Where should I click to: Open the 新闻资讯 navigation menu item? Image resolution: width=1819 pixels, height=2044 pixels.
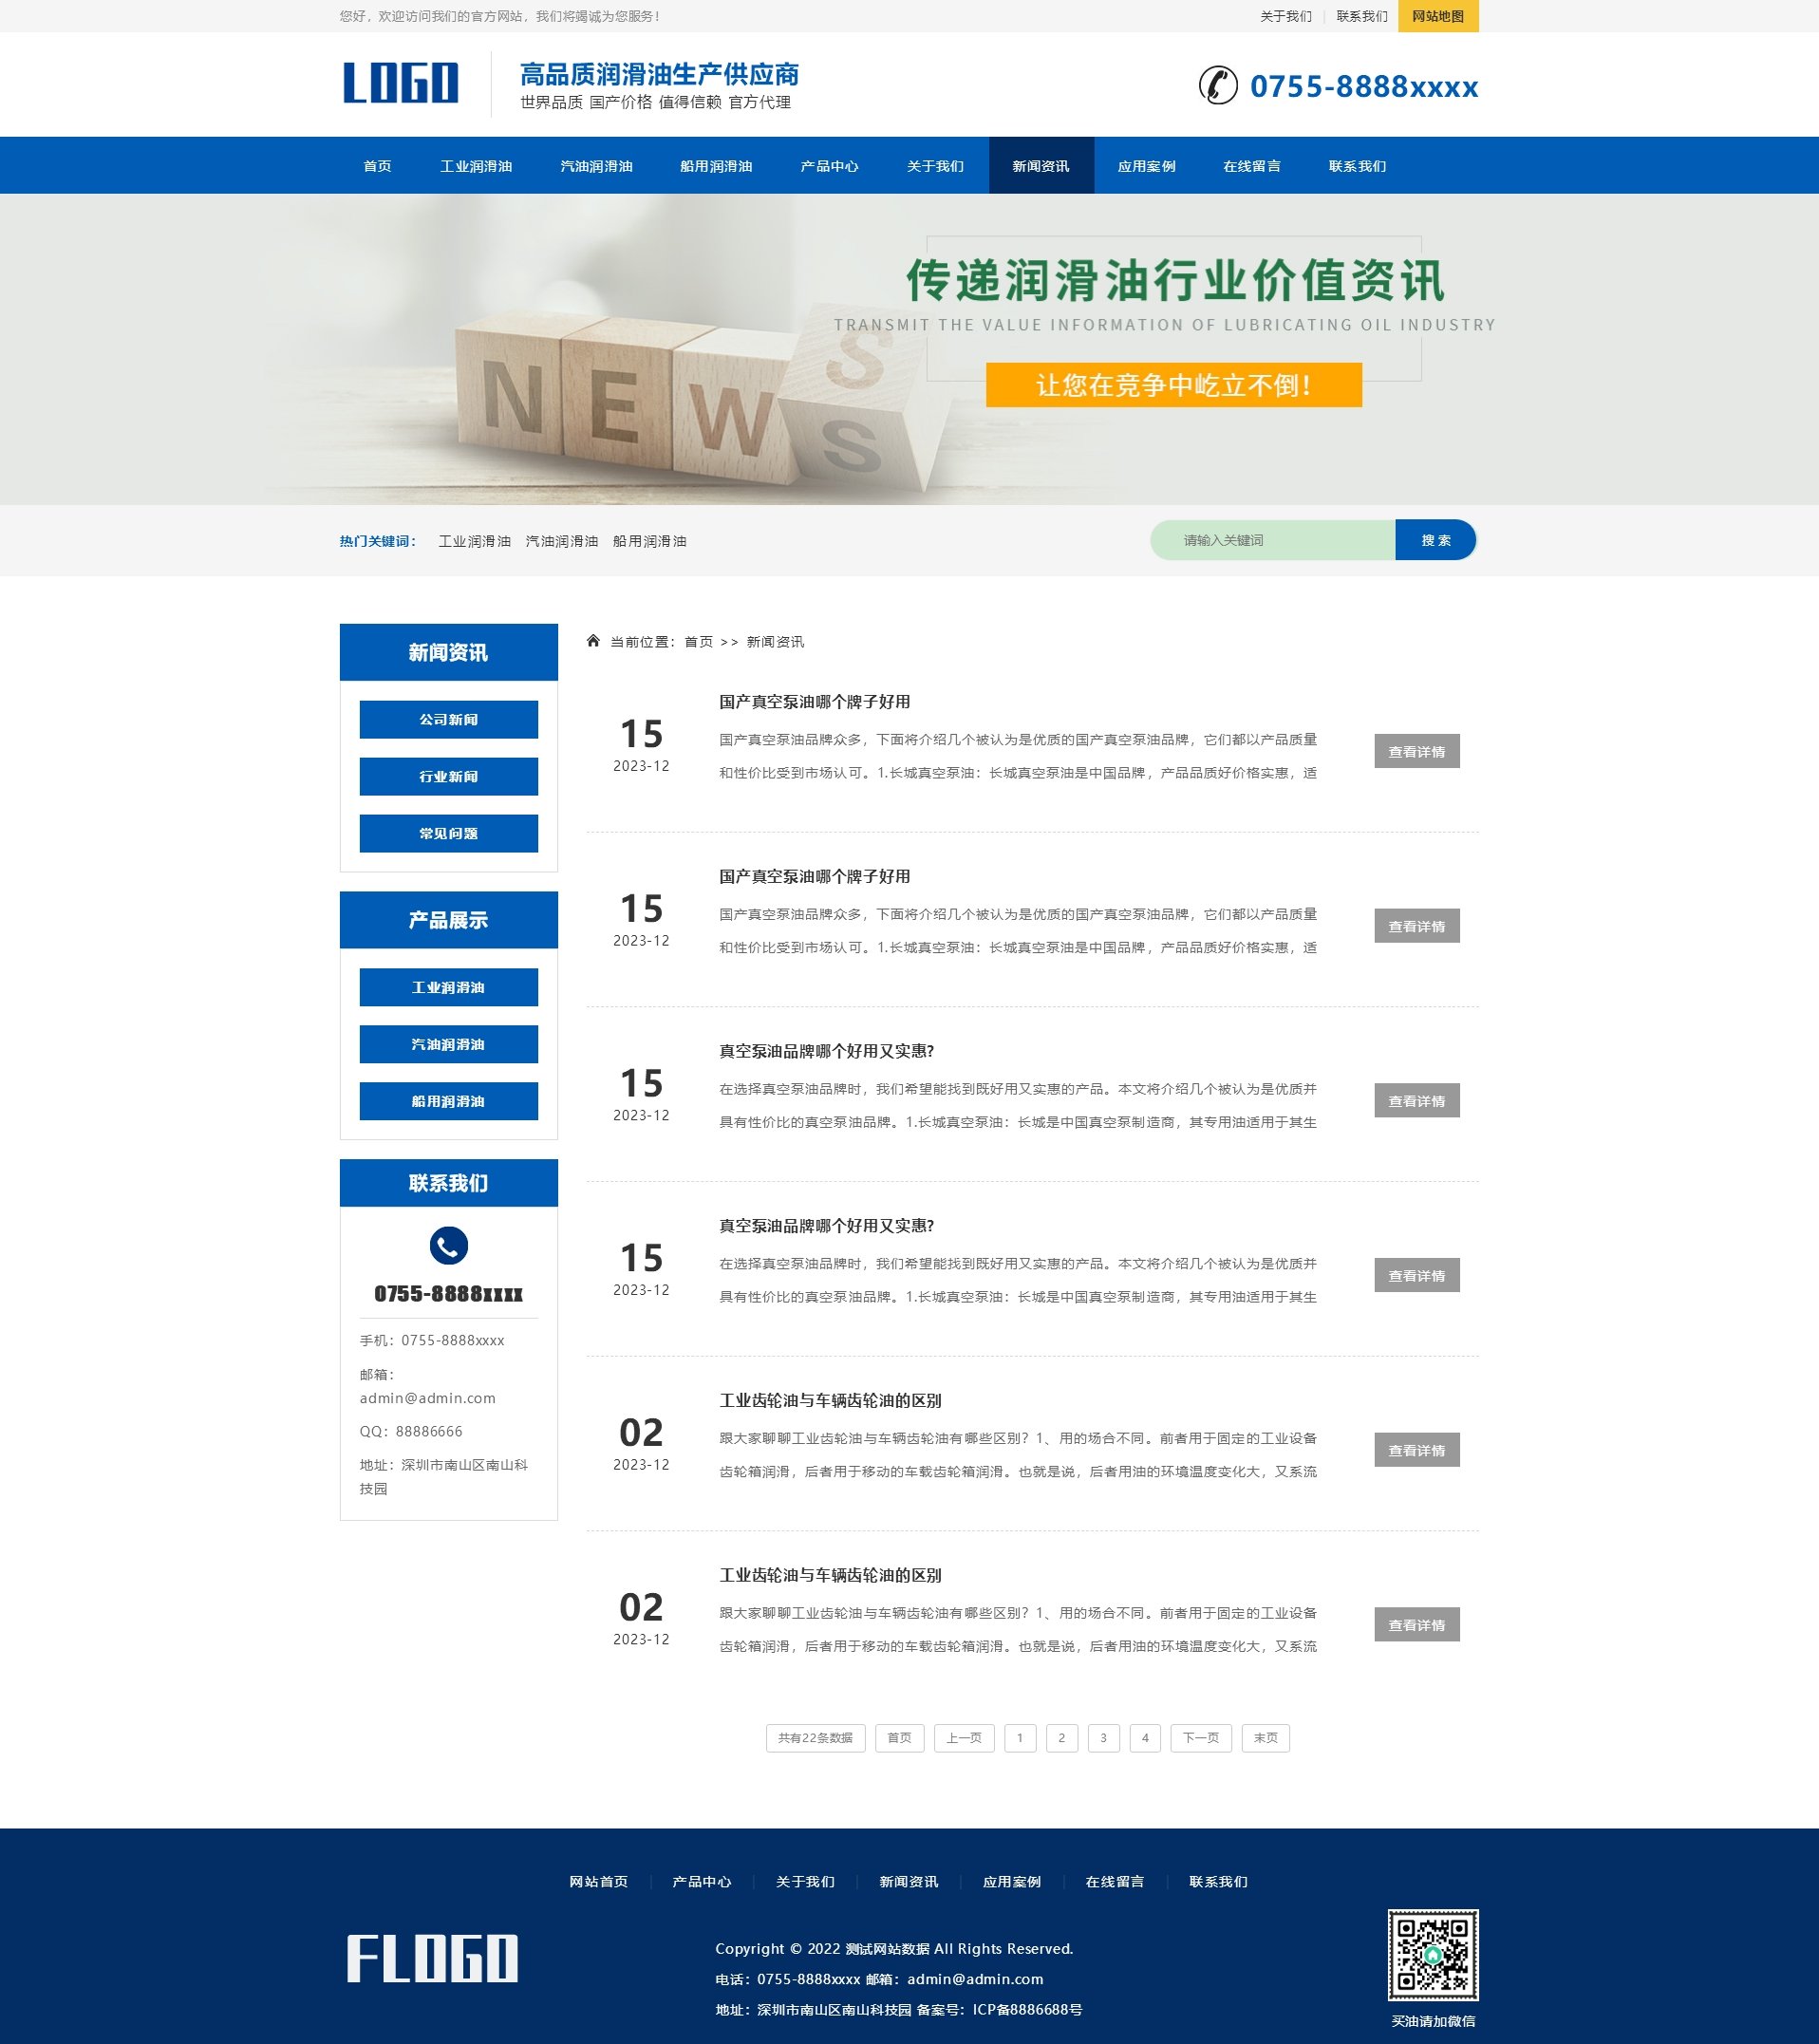click(1041, 166)
